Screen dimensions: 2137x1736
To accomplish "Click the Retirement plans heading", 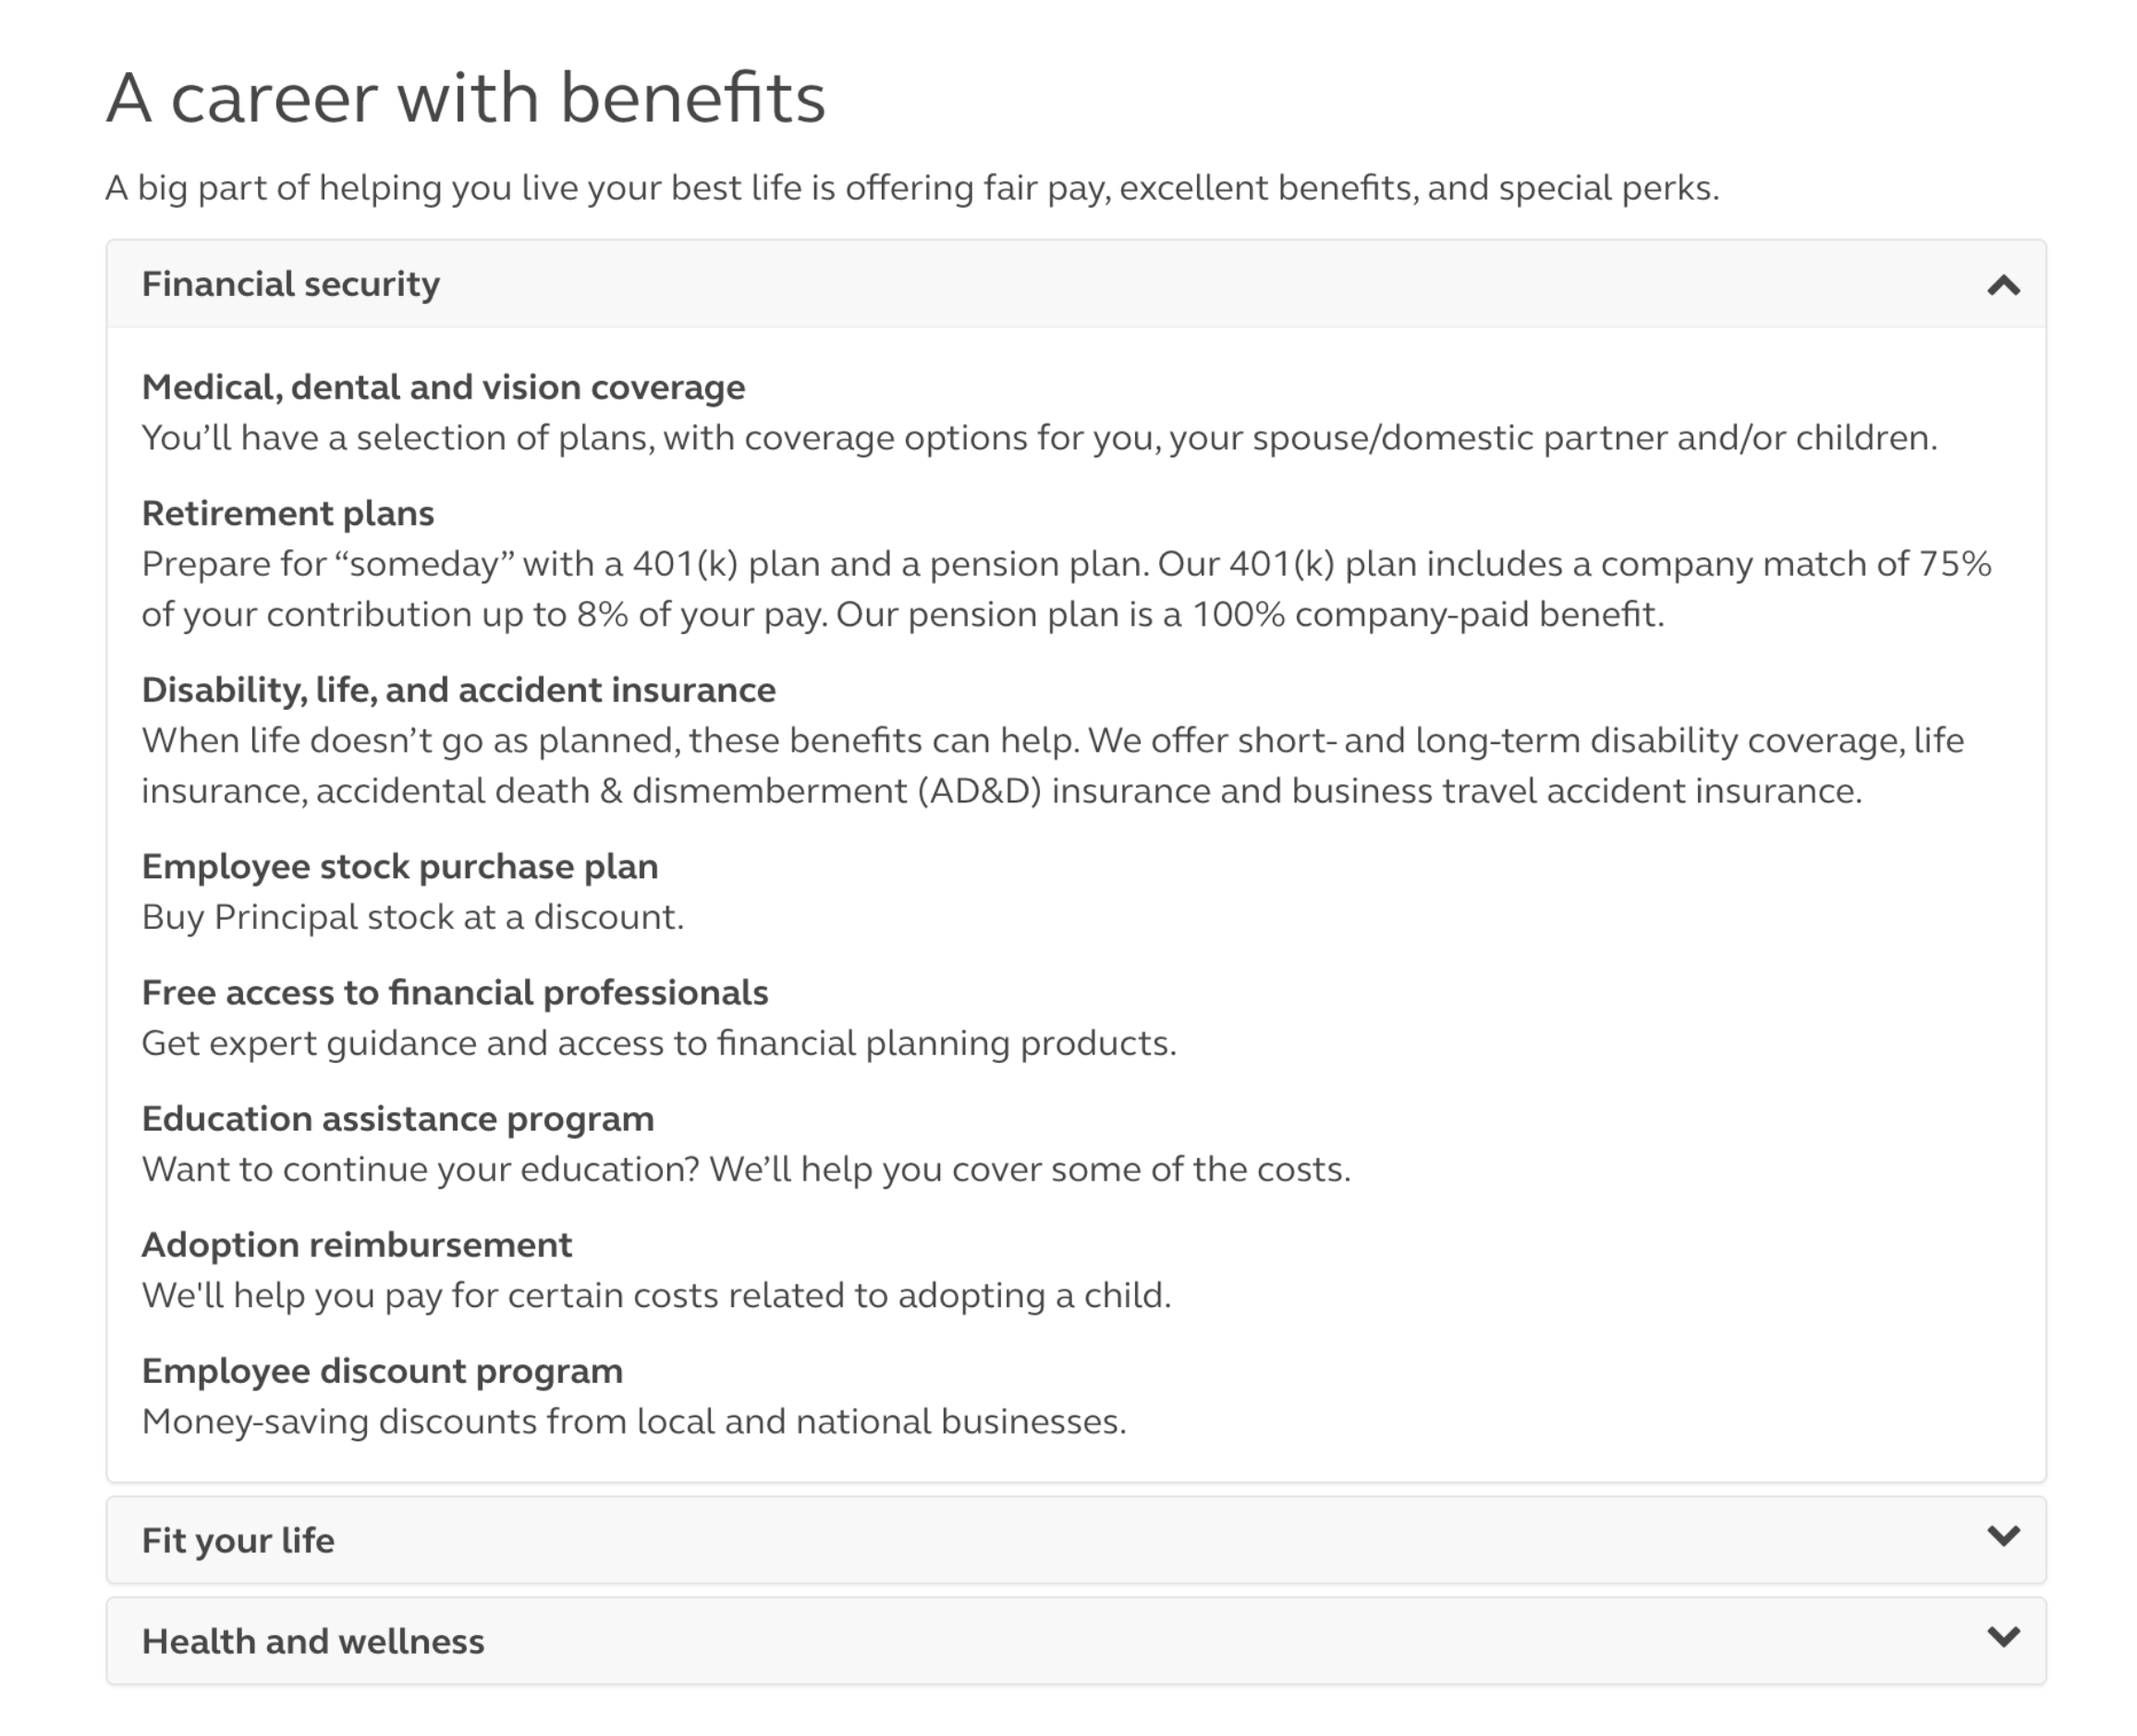I will (288, 513).
